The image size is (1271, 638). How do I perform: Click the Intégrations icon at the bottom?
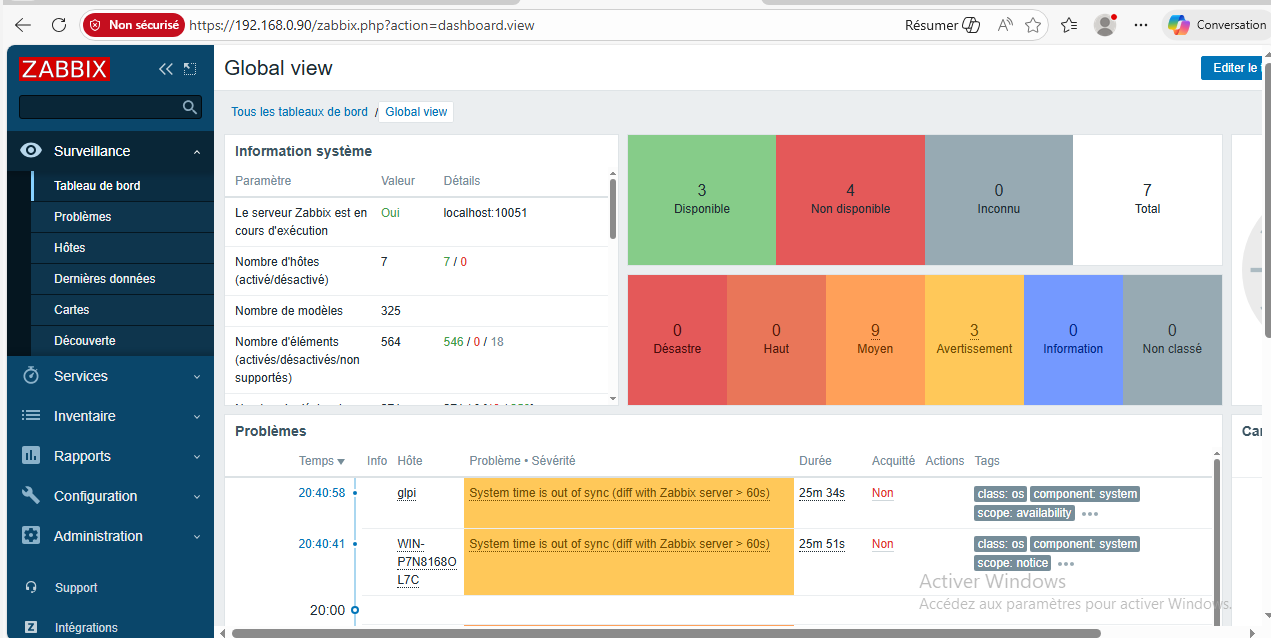[x=29, y=627]
